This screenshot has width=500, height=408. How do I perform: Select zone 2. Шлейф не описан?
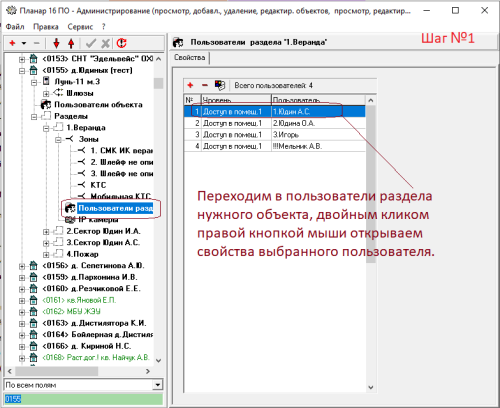click(122, 162)
